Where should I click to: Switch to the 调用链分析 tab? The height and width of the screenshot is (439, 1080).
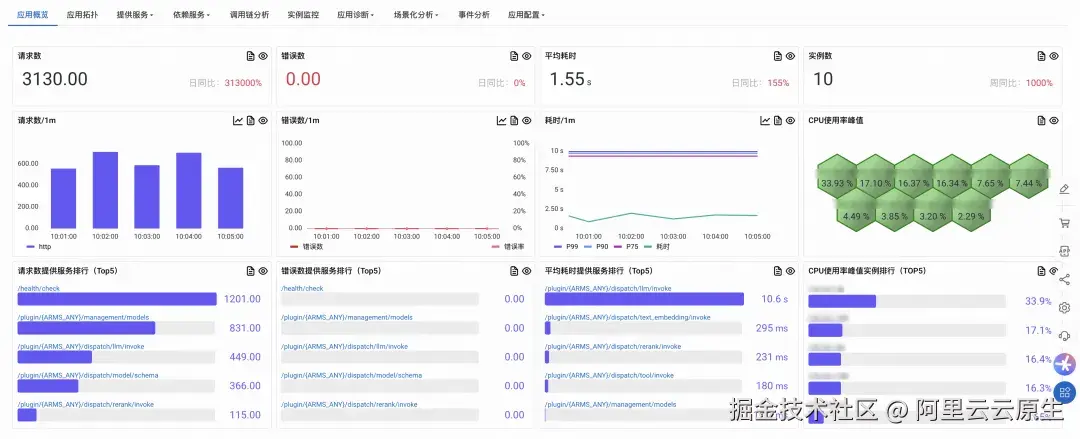(249, 15)
